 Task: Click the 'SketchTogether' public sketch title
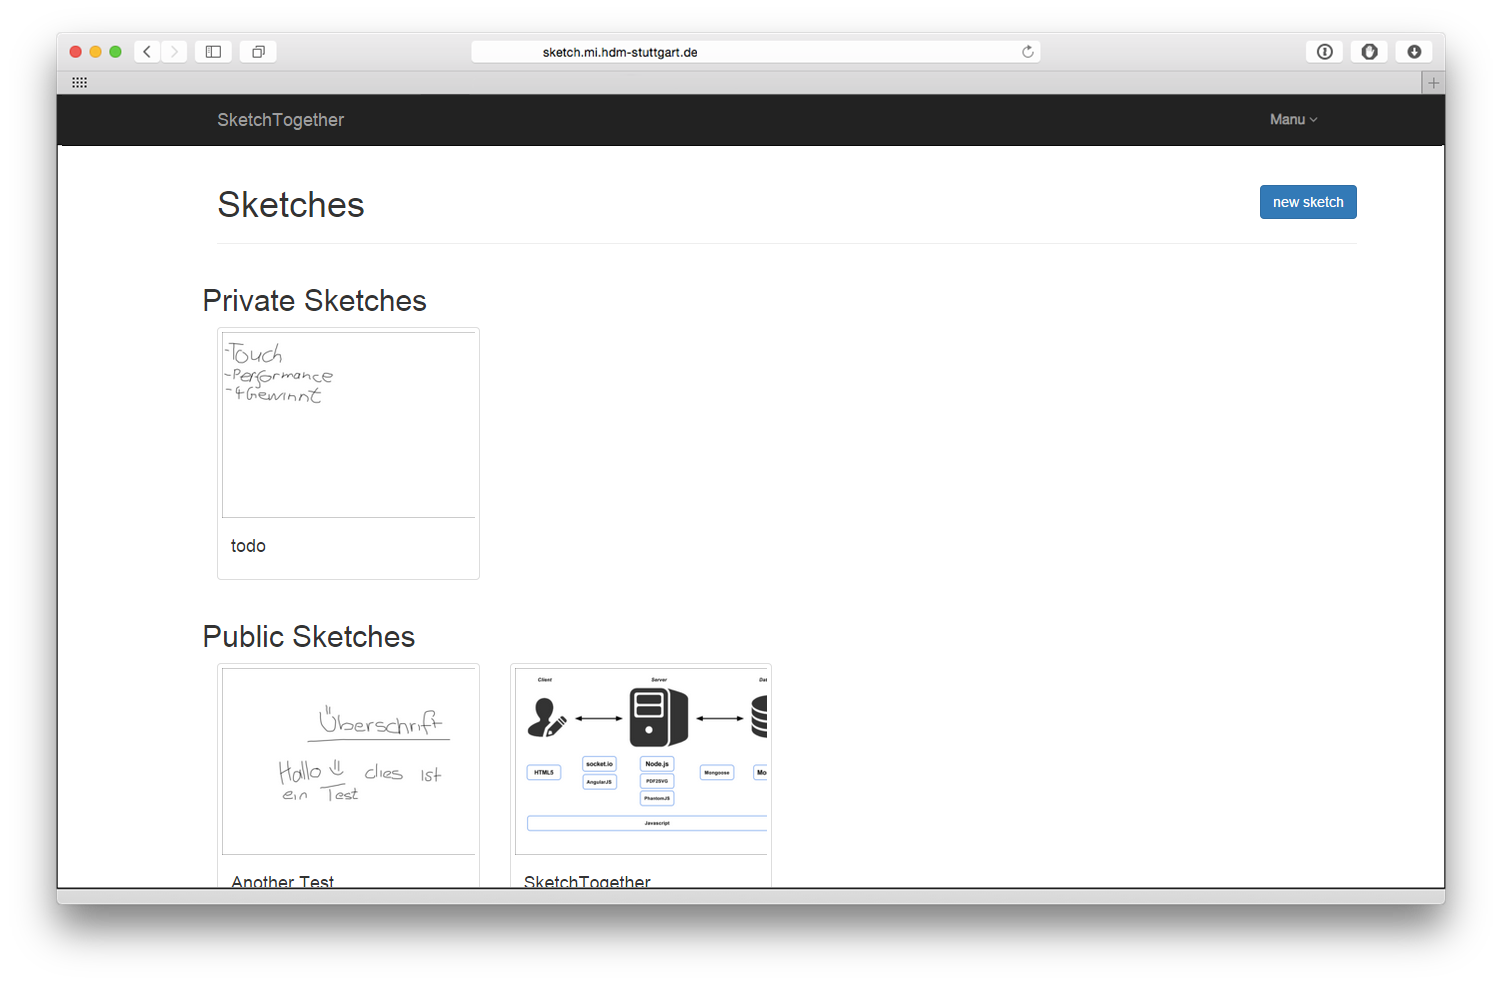(587, 881)
